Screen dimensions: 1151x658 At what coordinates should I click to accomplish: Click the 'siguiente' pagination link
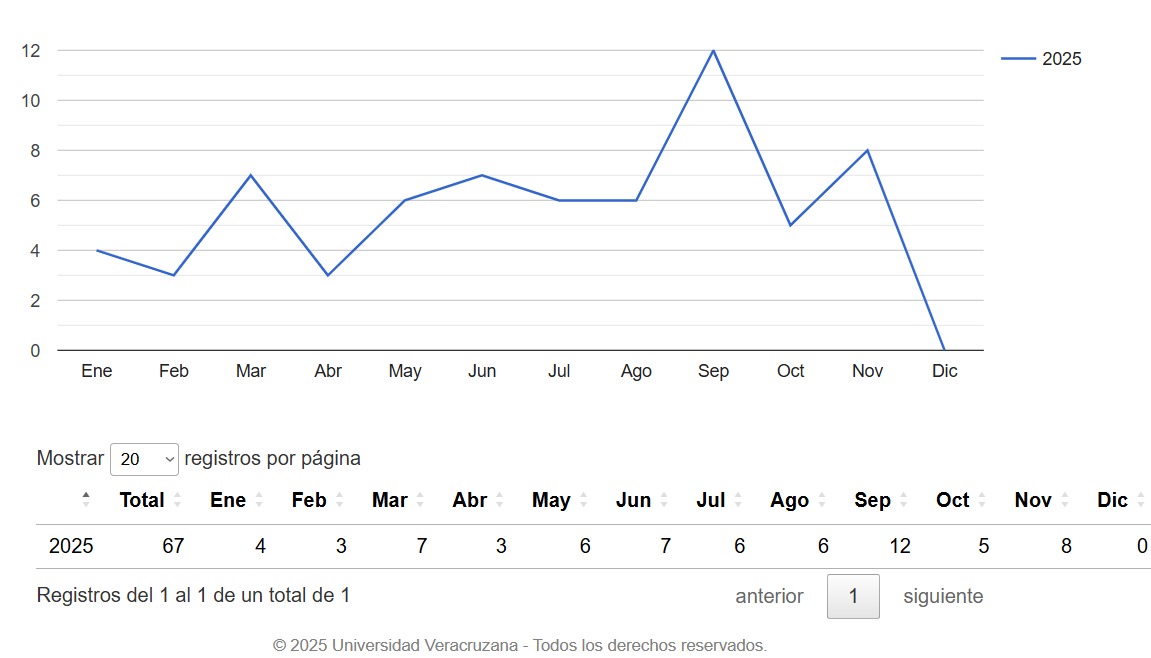tap(943, 596)
